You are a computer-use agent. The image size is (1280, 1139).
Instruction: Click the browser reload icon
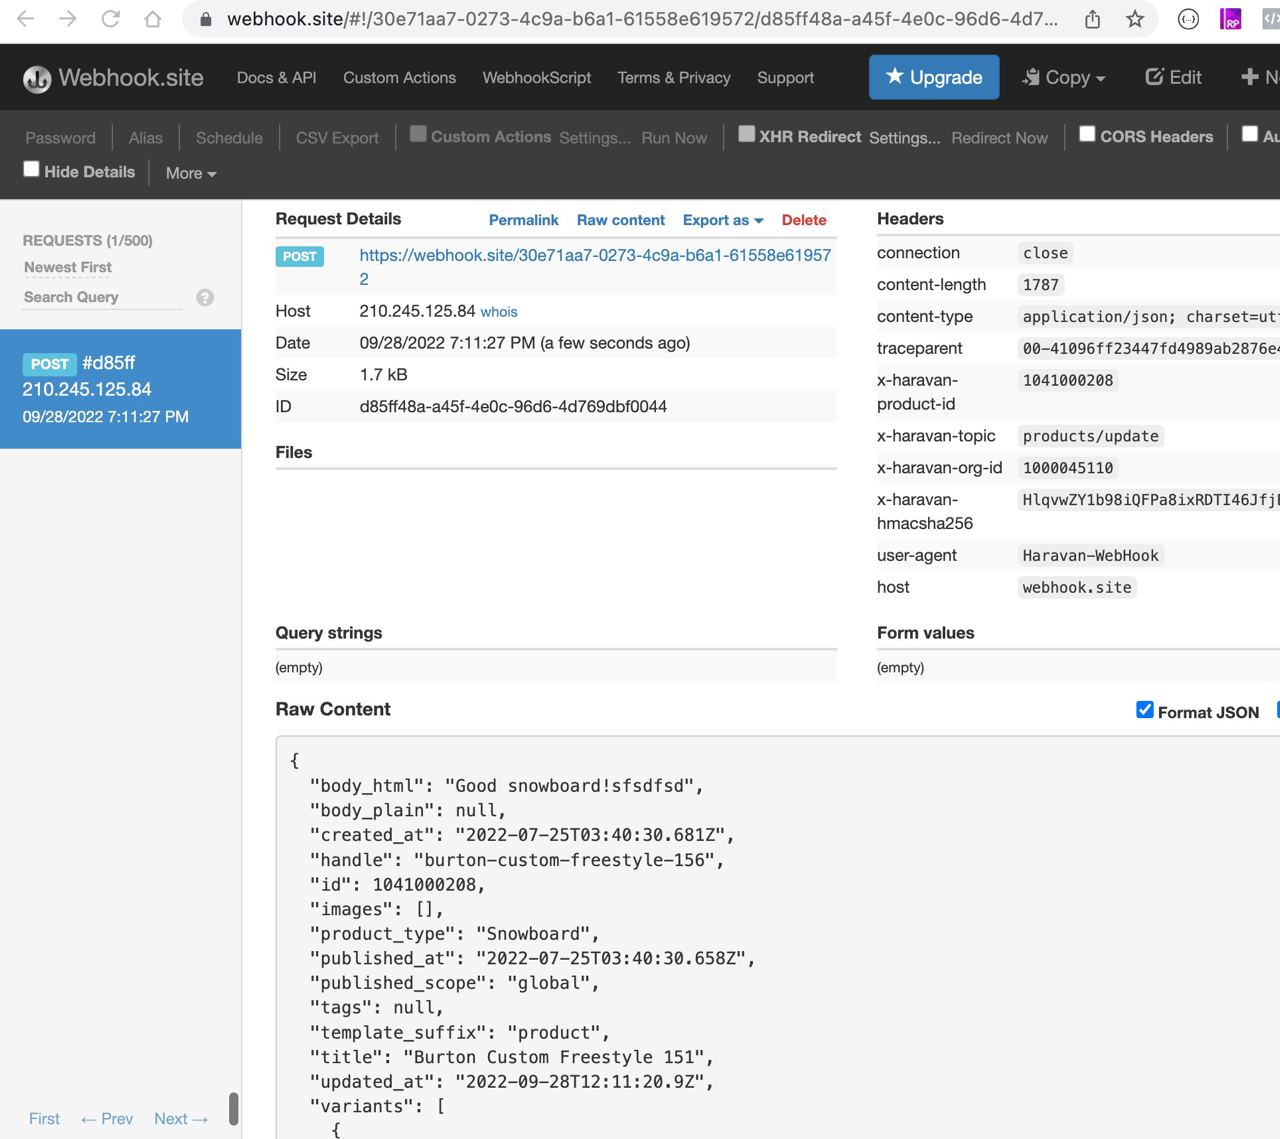[110, 19]
